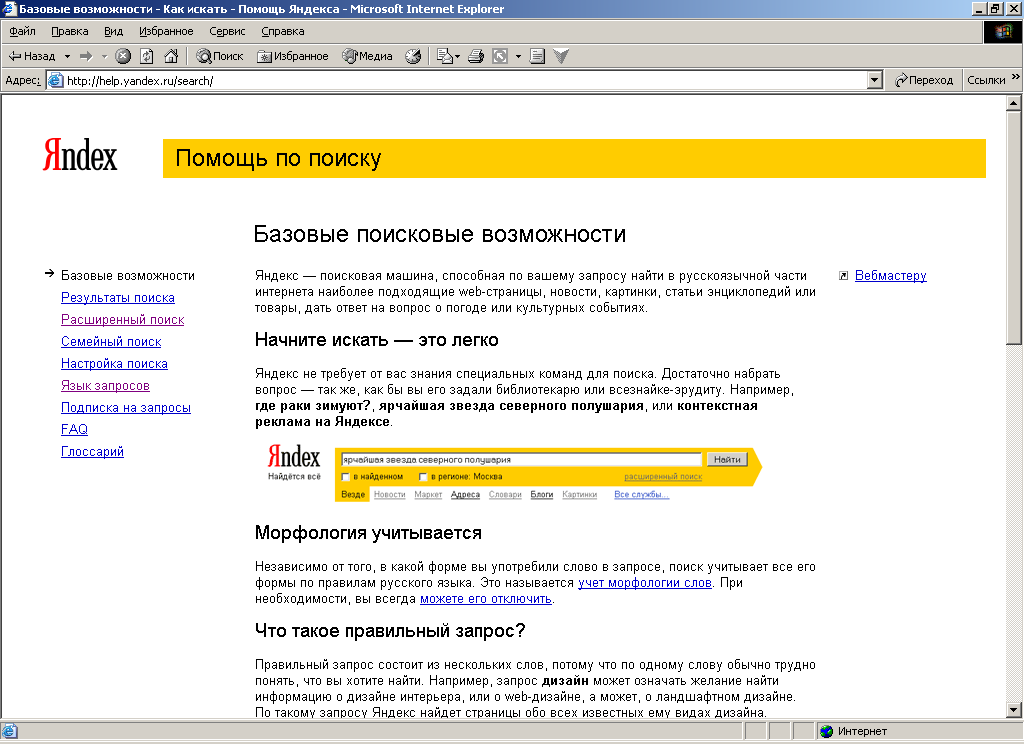Click the Forward arrow toolbar button

[86, 56]
